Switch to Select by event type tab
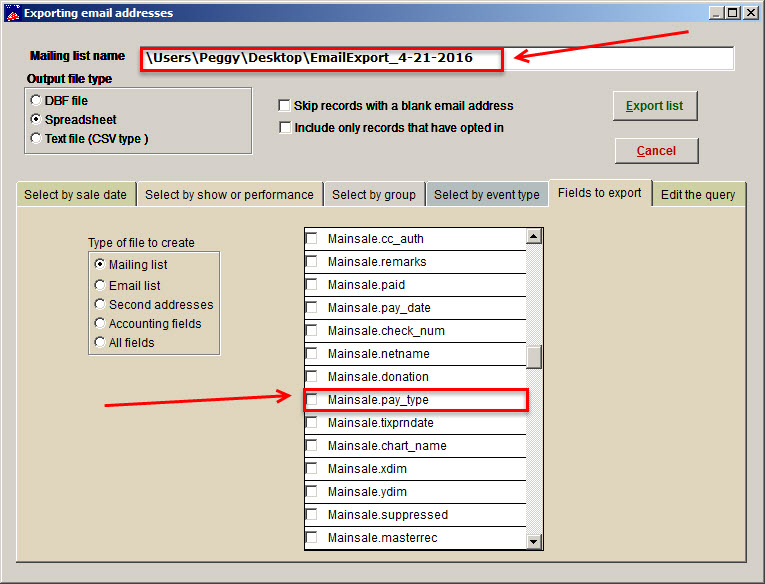Viewport: 765px width, 584px height. [487, 195]
